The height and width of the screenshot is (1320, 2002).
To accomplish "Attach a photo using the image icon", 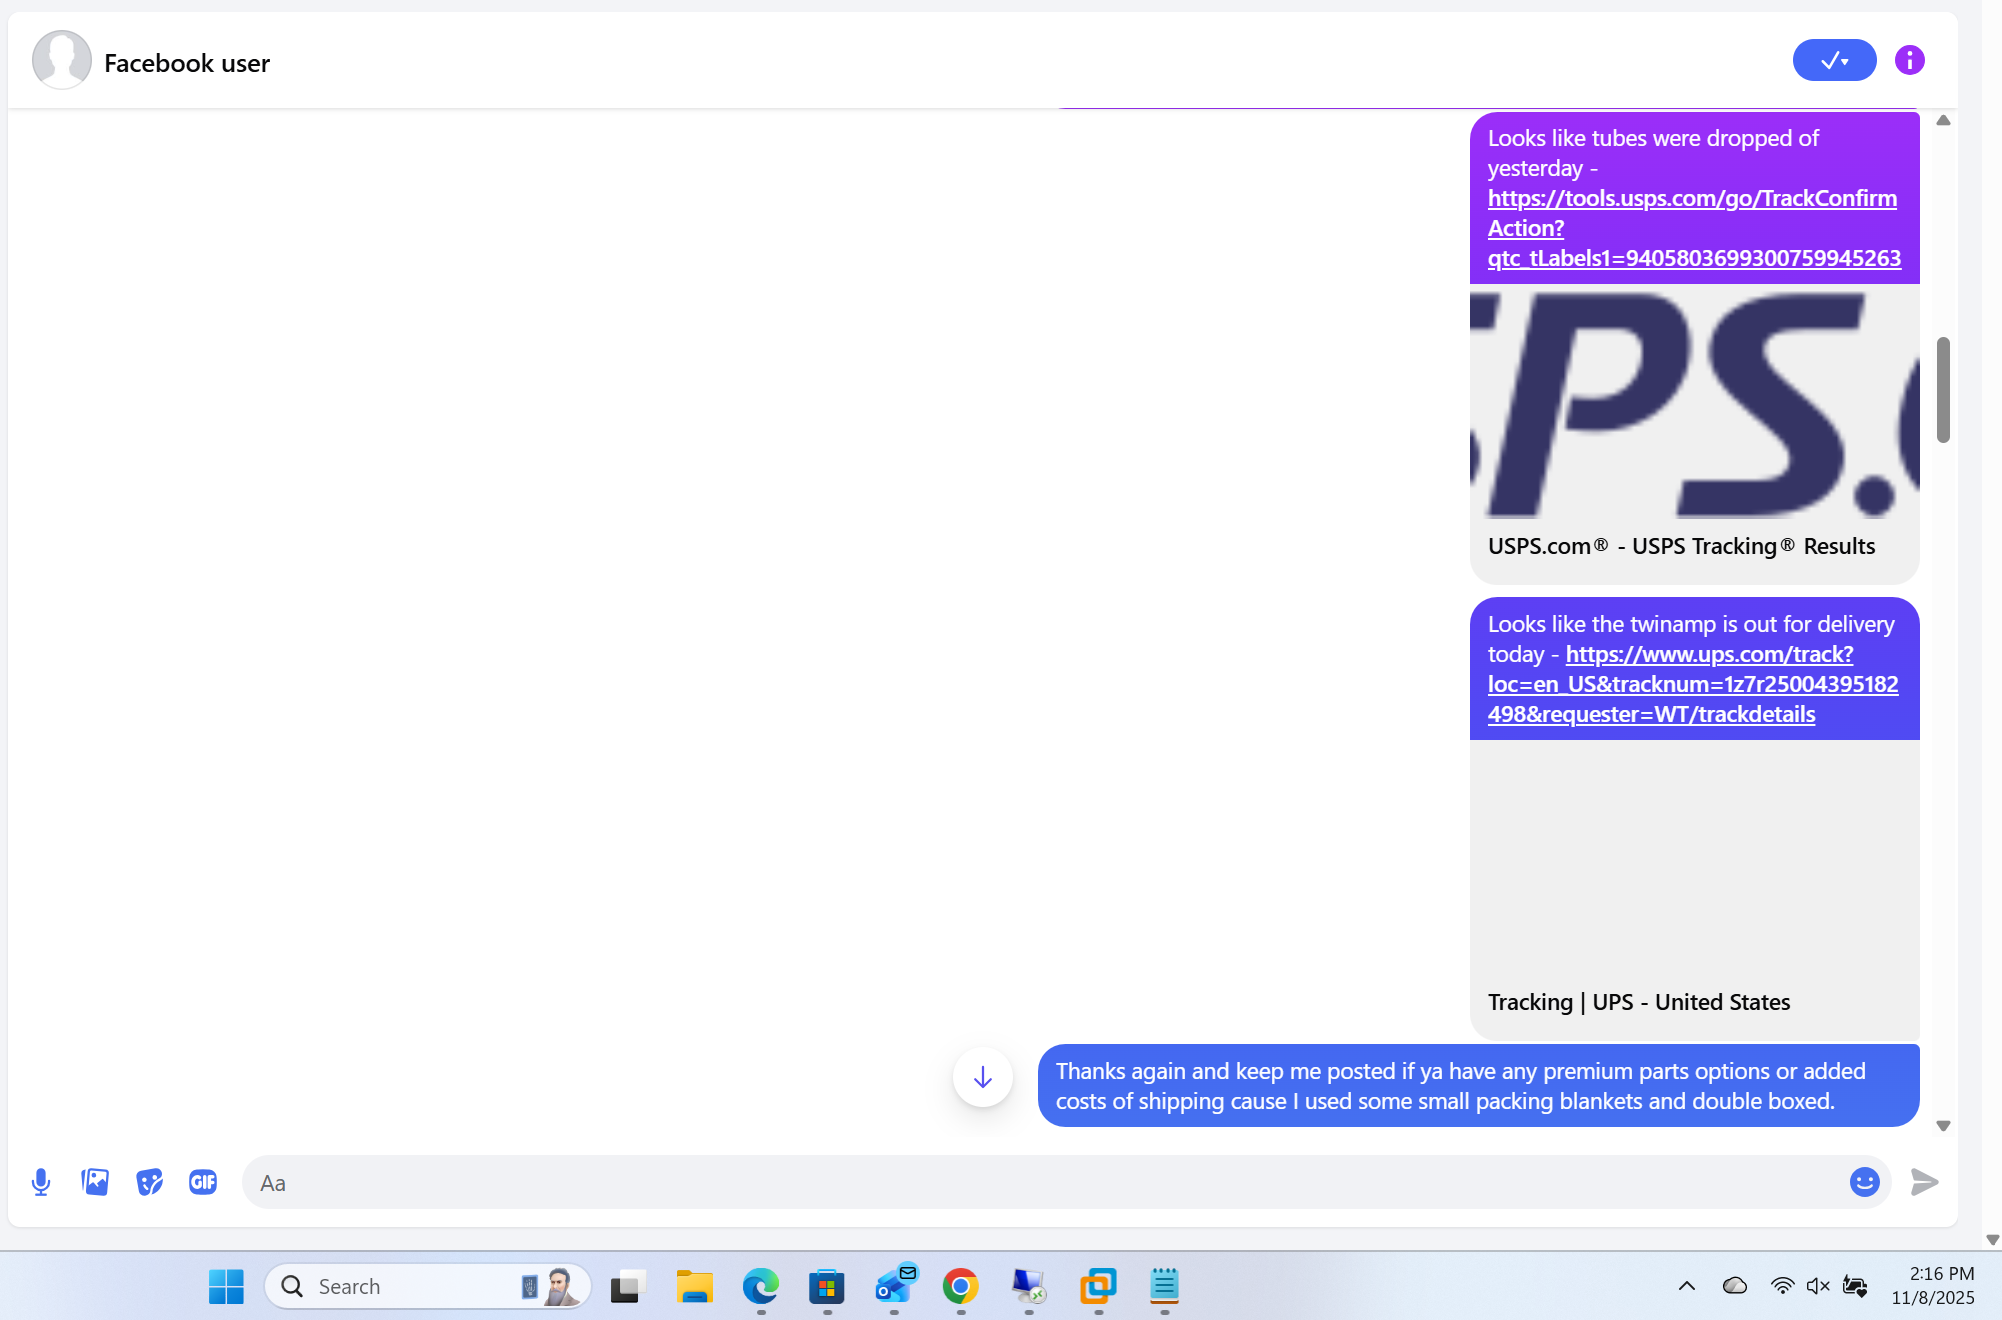I will [95, 1182].
